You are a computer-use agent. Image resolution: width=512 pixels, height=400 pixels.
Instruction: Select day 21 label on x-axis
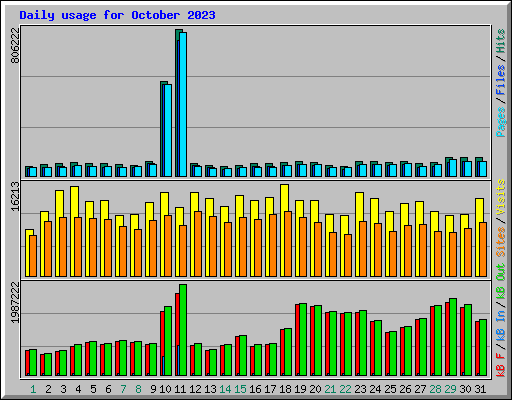pos(330,389)
